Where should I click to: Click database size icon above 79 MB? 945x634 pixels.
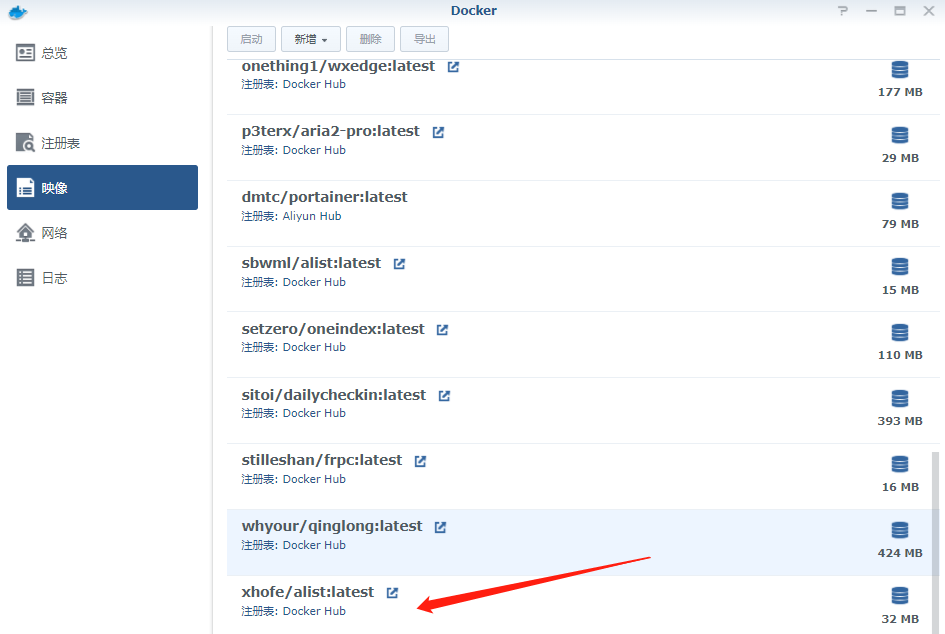(x=900, y=201)
